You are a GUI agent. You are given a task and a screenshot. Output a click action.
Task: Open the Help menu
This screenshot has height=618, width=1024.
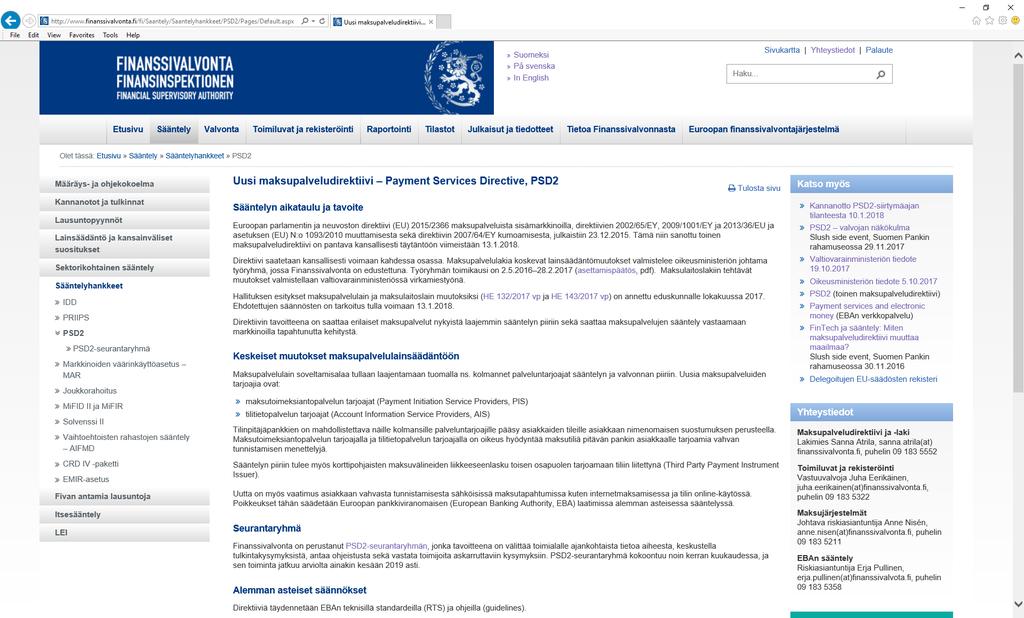[x=133, y=35]
